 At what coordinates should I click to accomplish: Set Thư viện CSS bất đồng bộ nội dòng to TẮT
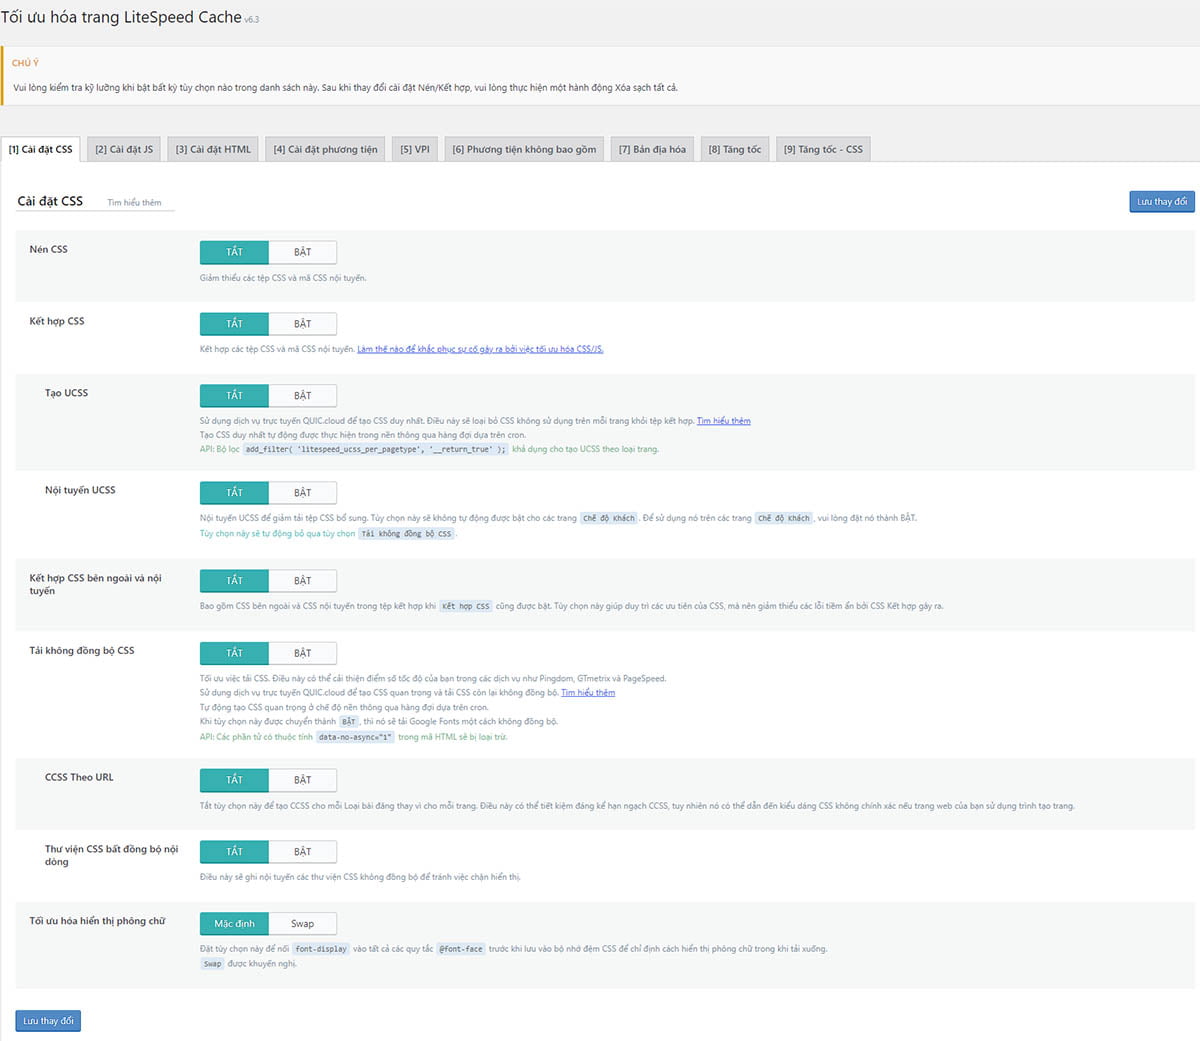point(234,852)
